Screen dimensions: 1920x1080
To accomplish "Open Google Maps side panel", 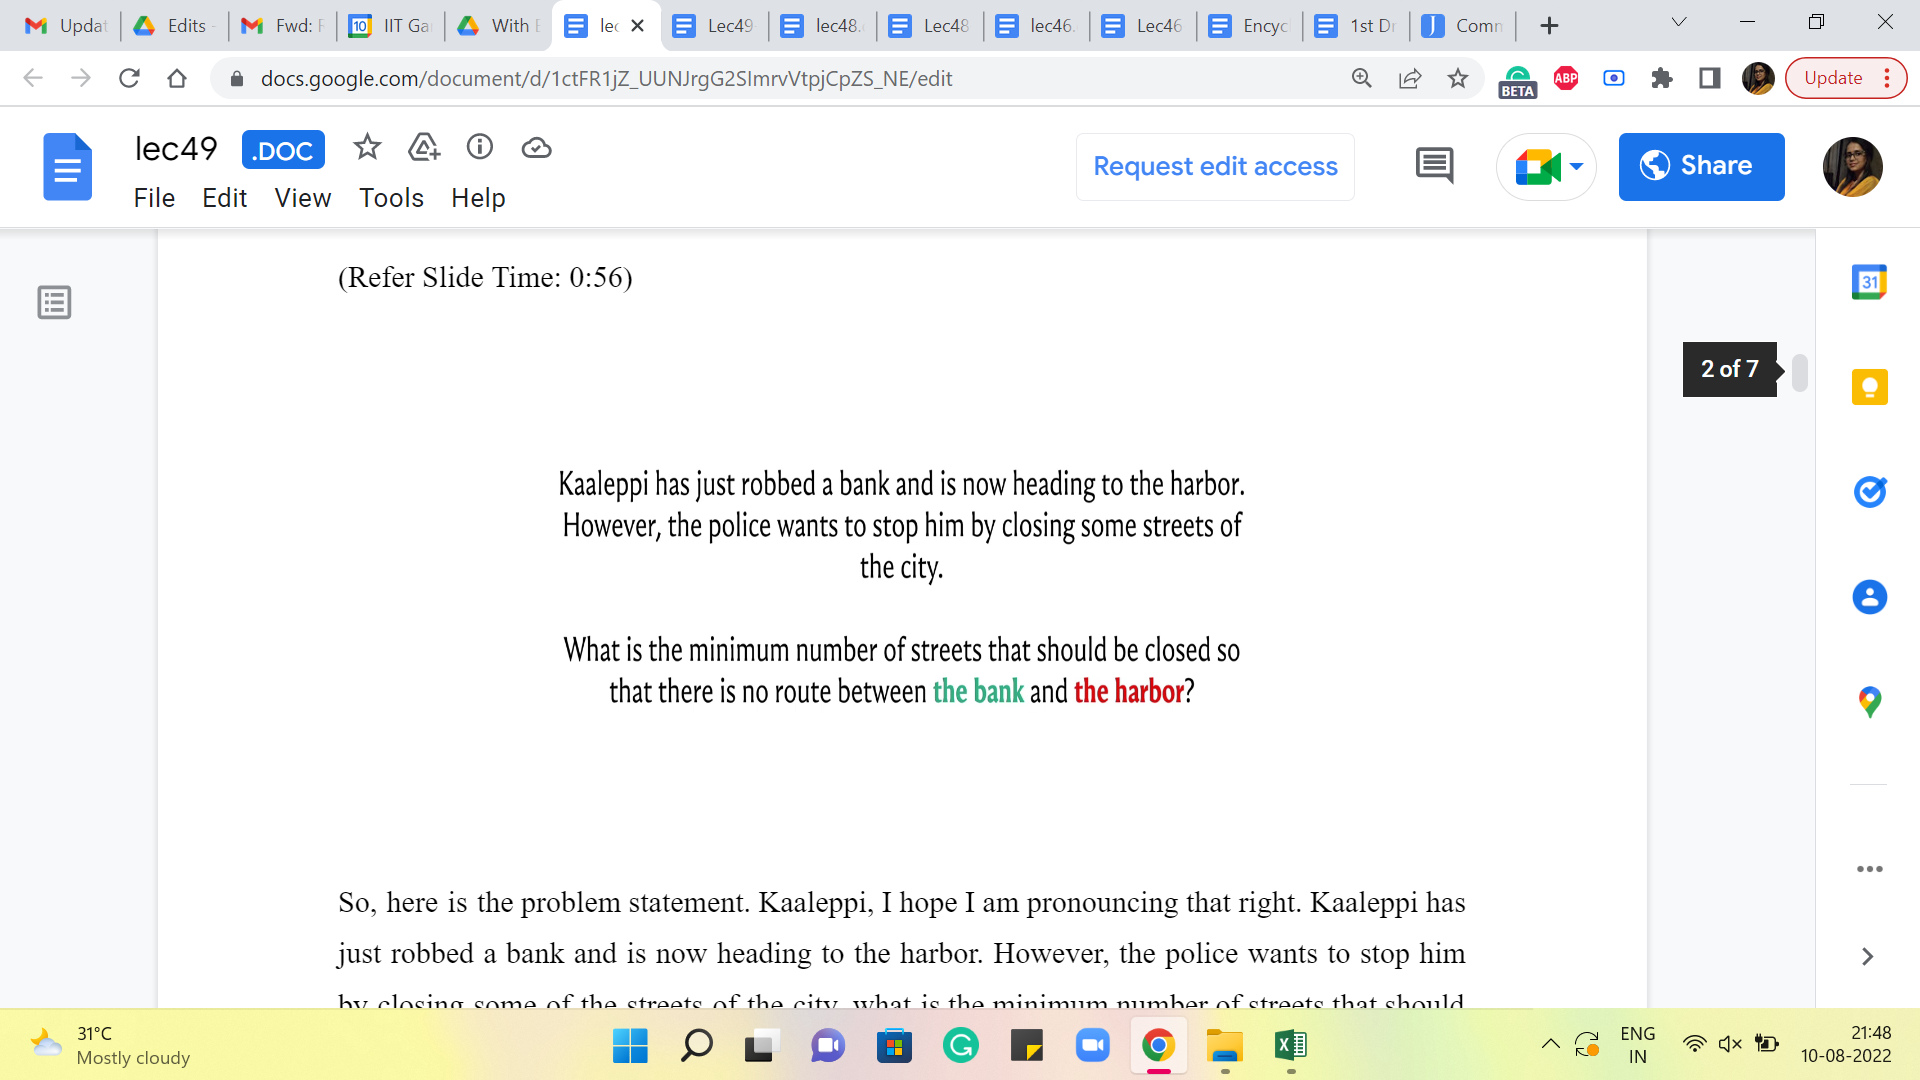I will pyautogui.click(x=1869, y=702).
